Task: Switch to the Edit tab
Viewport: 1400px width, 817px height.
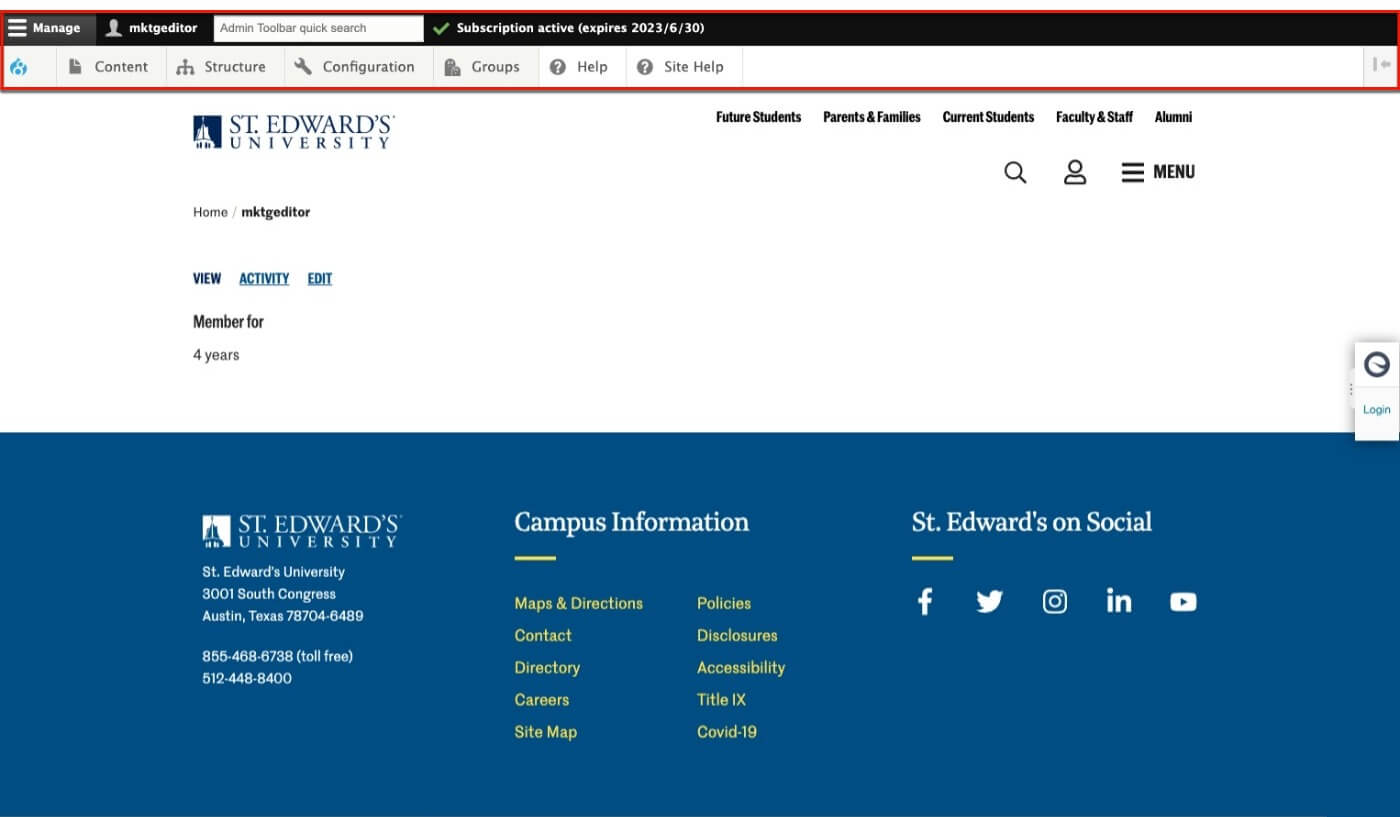Action: pyautogui.click(x=319, y=279)
